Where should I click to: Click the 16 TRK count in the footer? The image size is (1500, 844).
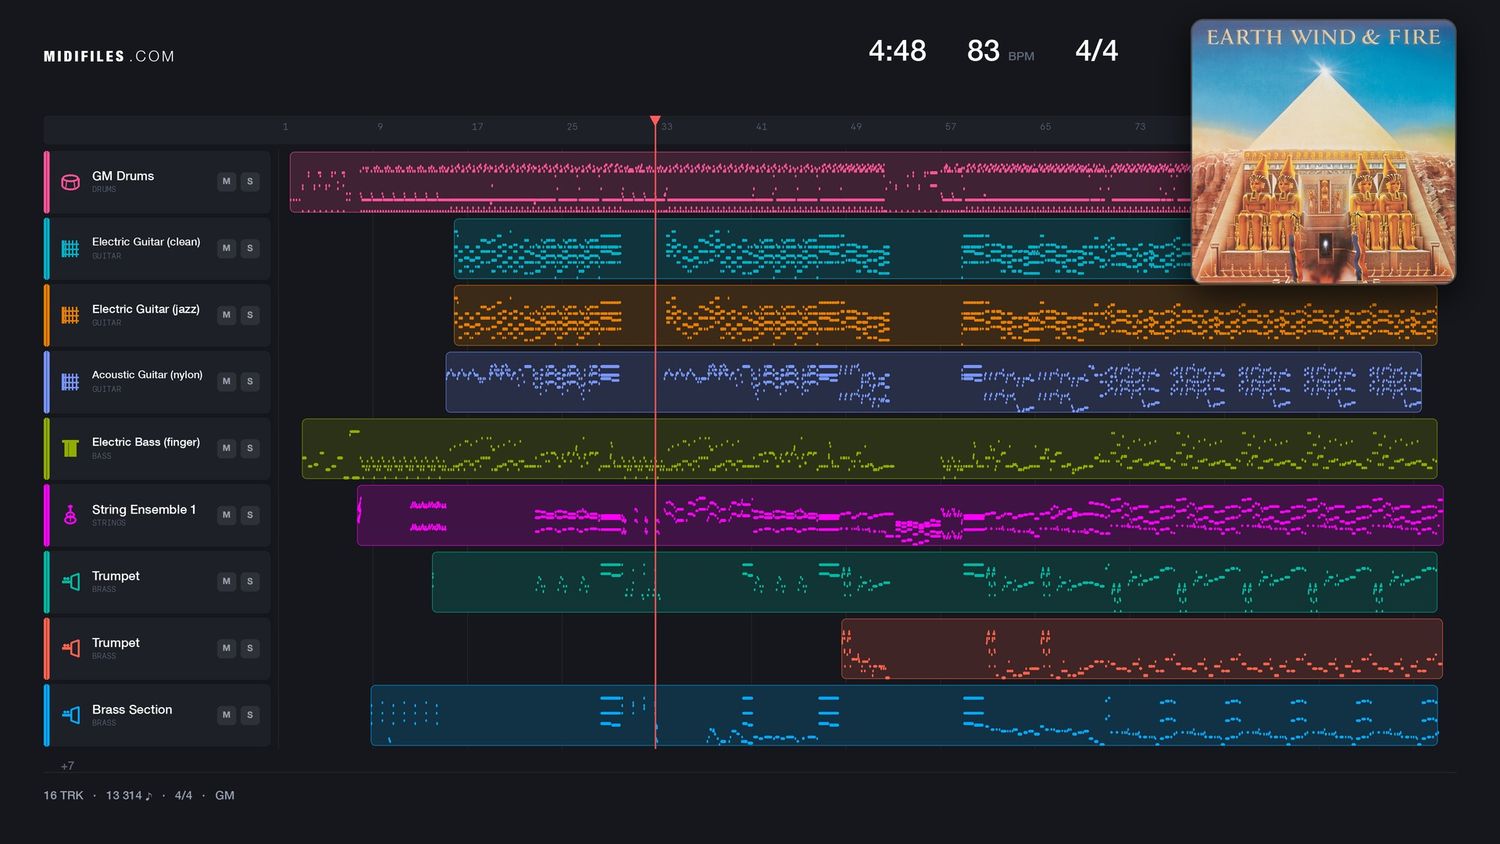tap(63, 796)
